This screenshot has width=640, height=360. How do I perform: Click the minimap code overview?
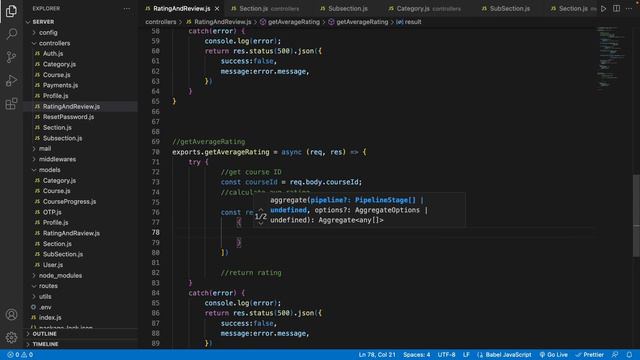pyautogui.click(x=612, y=57)
